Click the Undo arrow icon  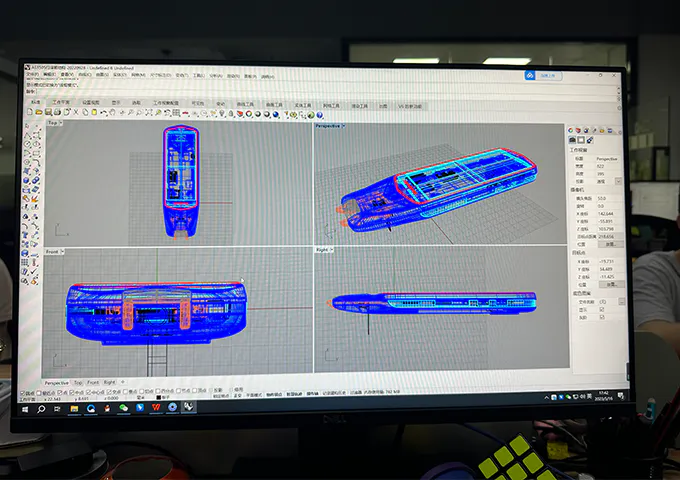tap(104, 114)
